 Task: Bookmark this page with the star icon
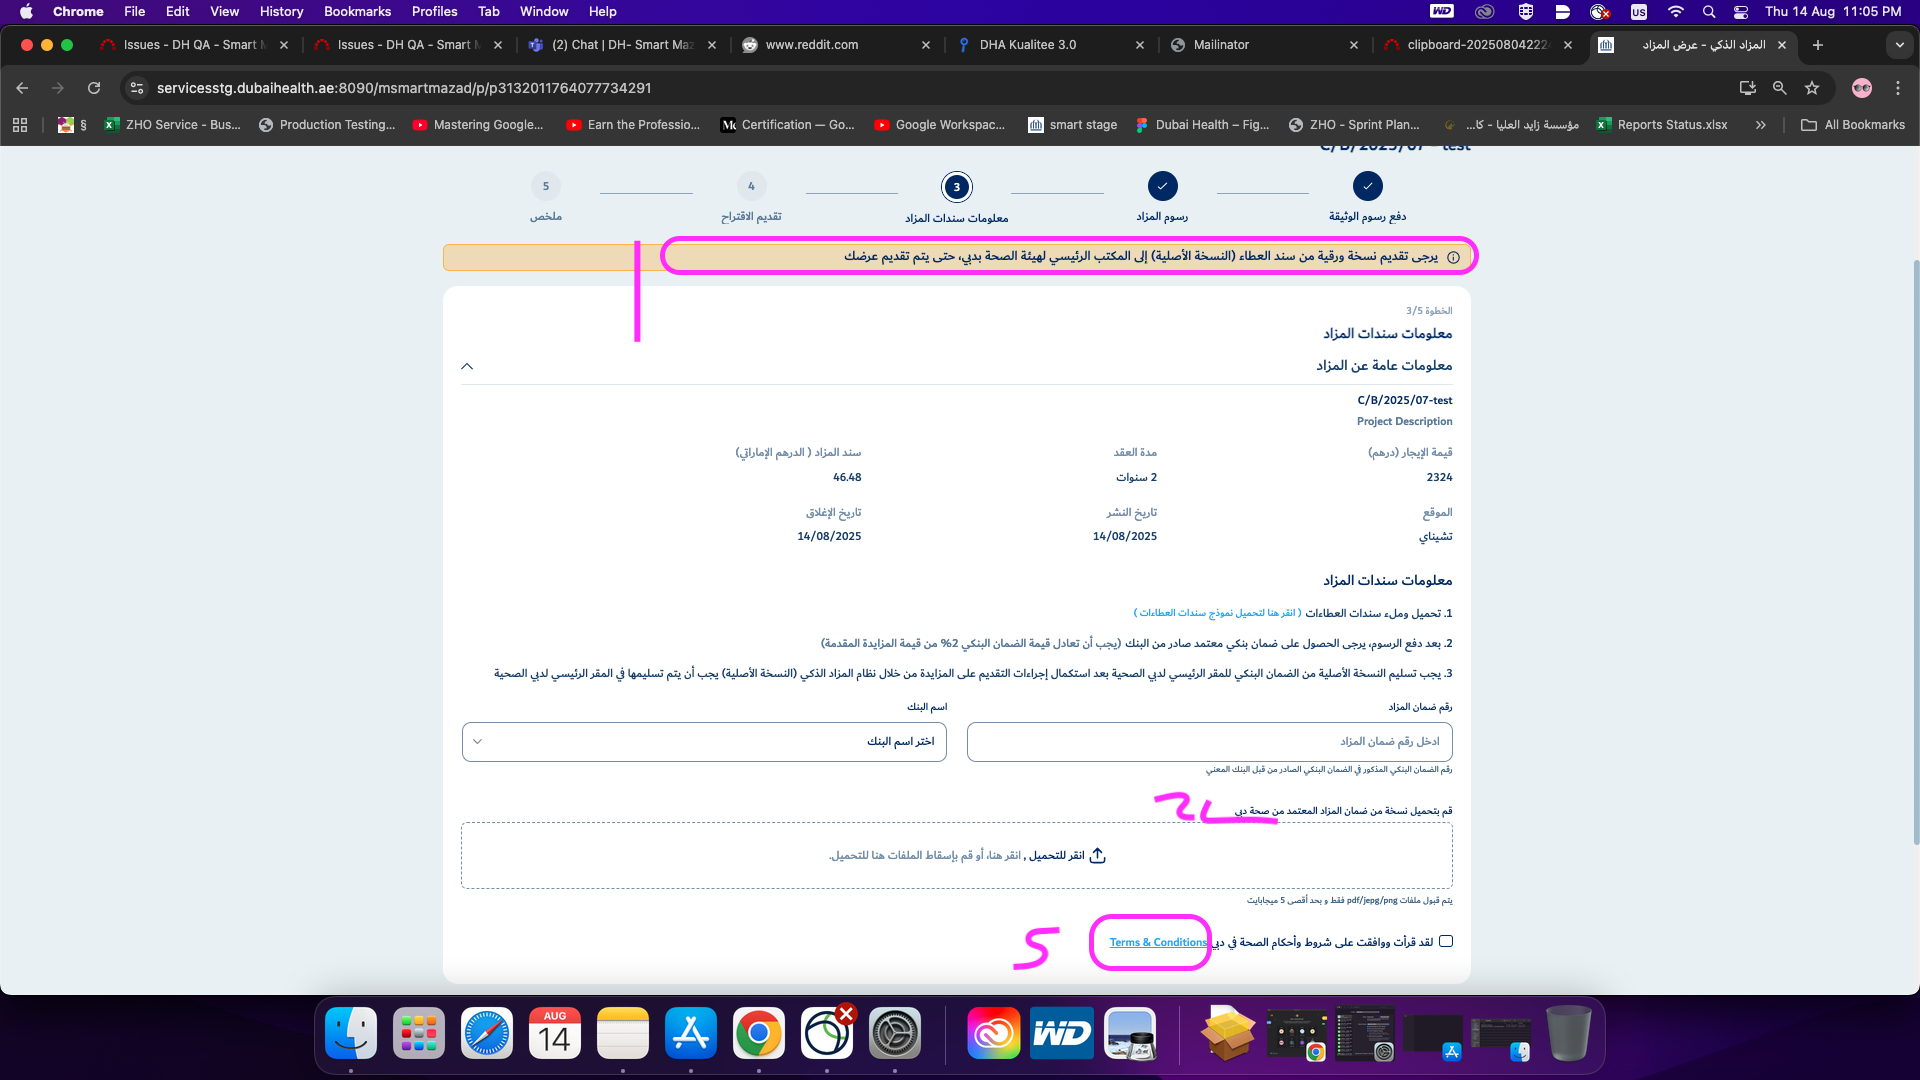[x=1812, y=88]
